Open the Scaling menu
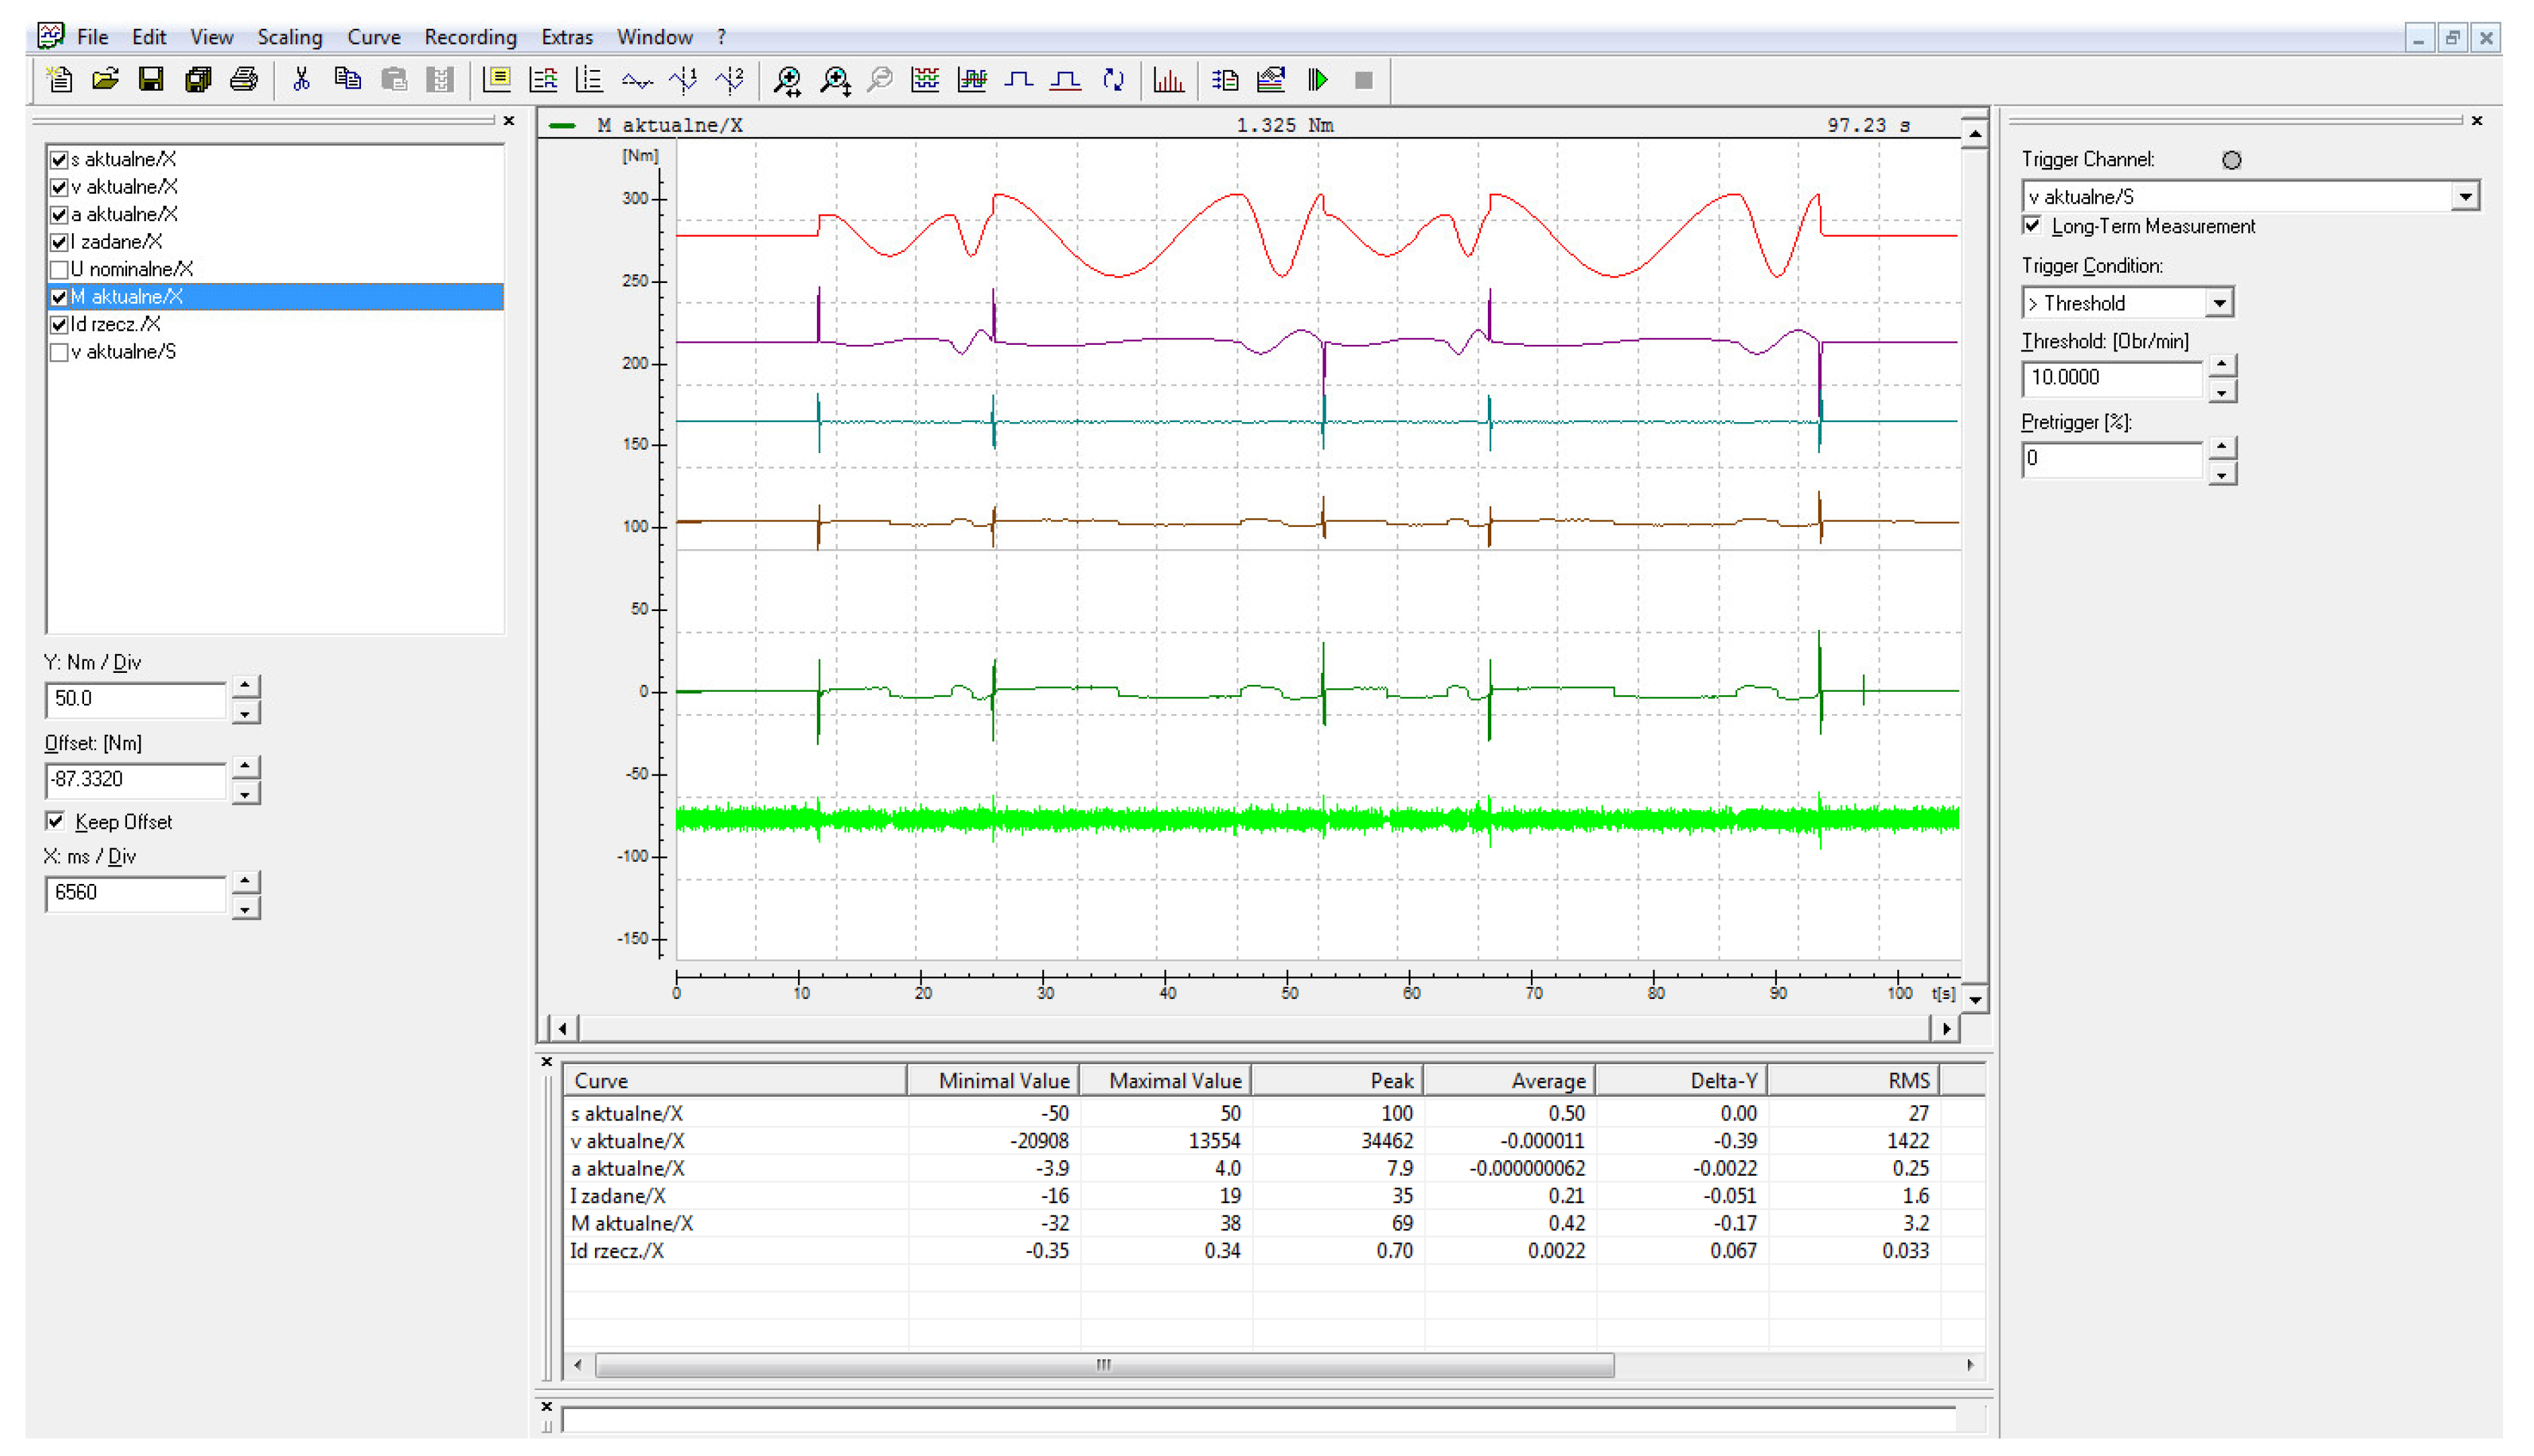 [289, 37]
